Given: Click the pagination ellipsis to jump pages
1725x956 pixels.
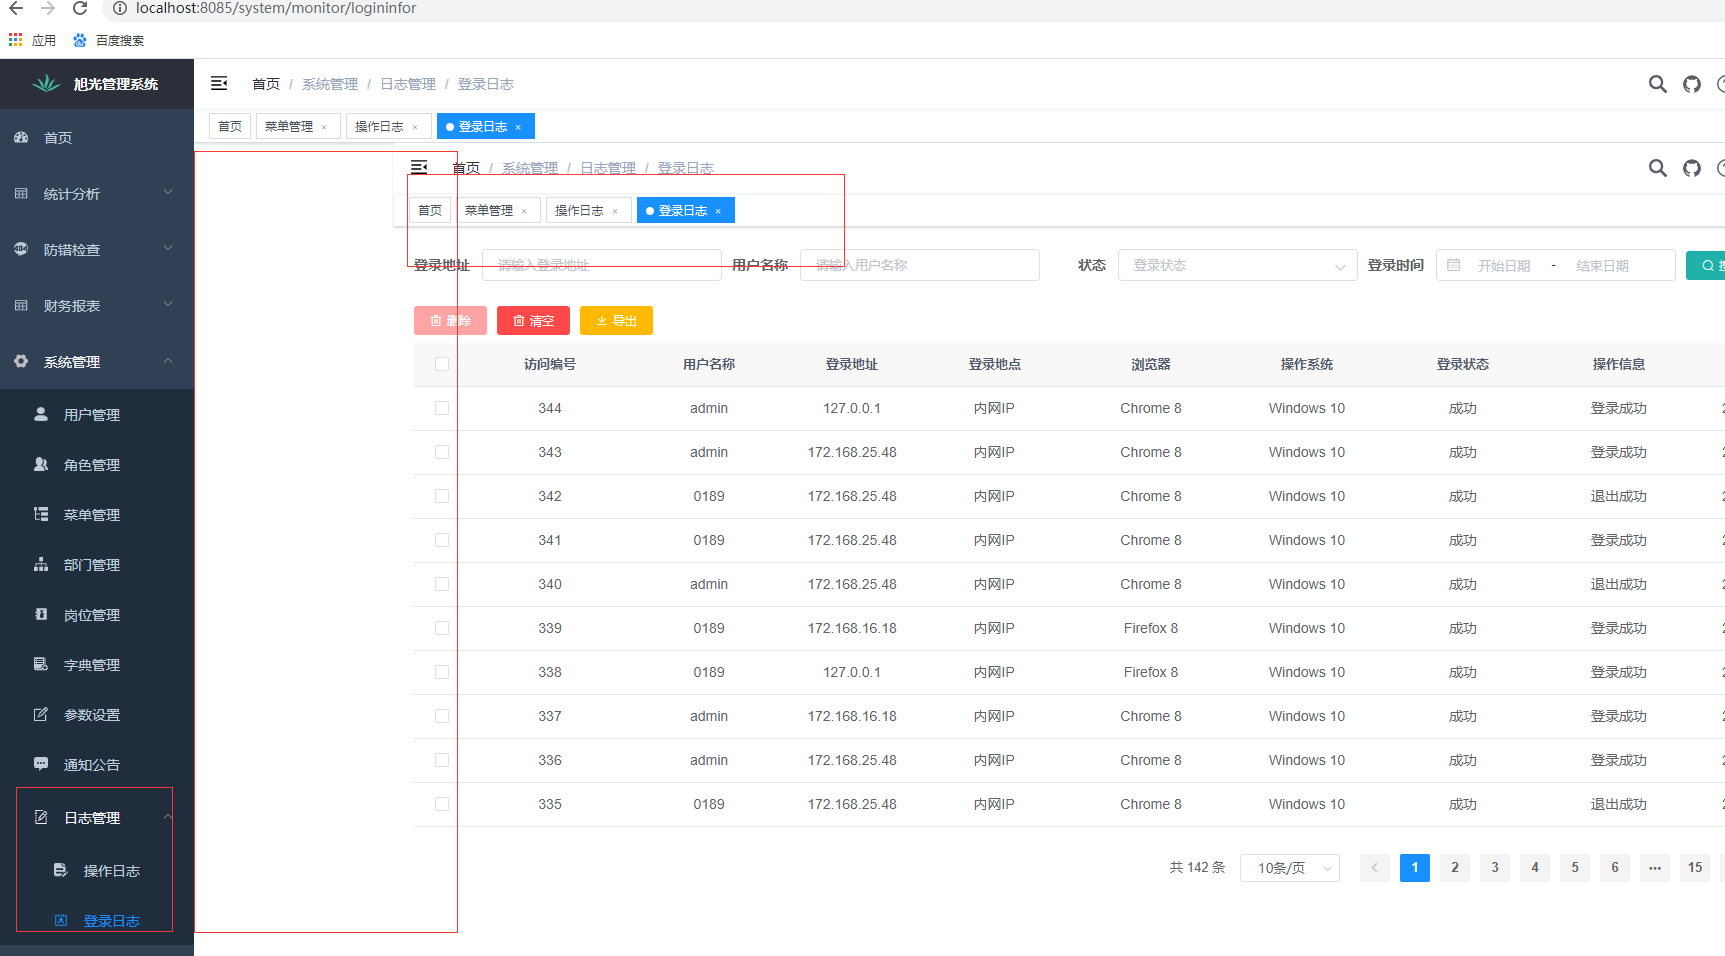Looking at the screenshot, I should pyautogui.click(x=1655, y=868).
